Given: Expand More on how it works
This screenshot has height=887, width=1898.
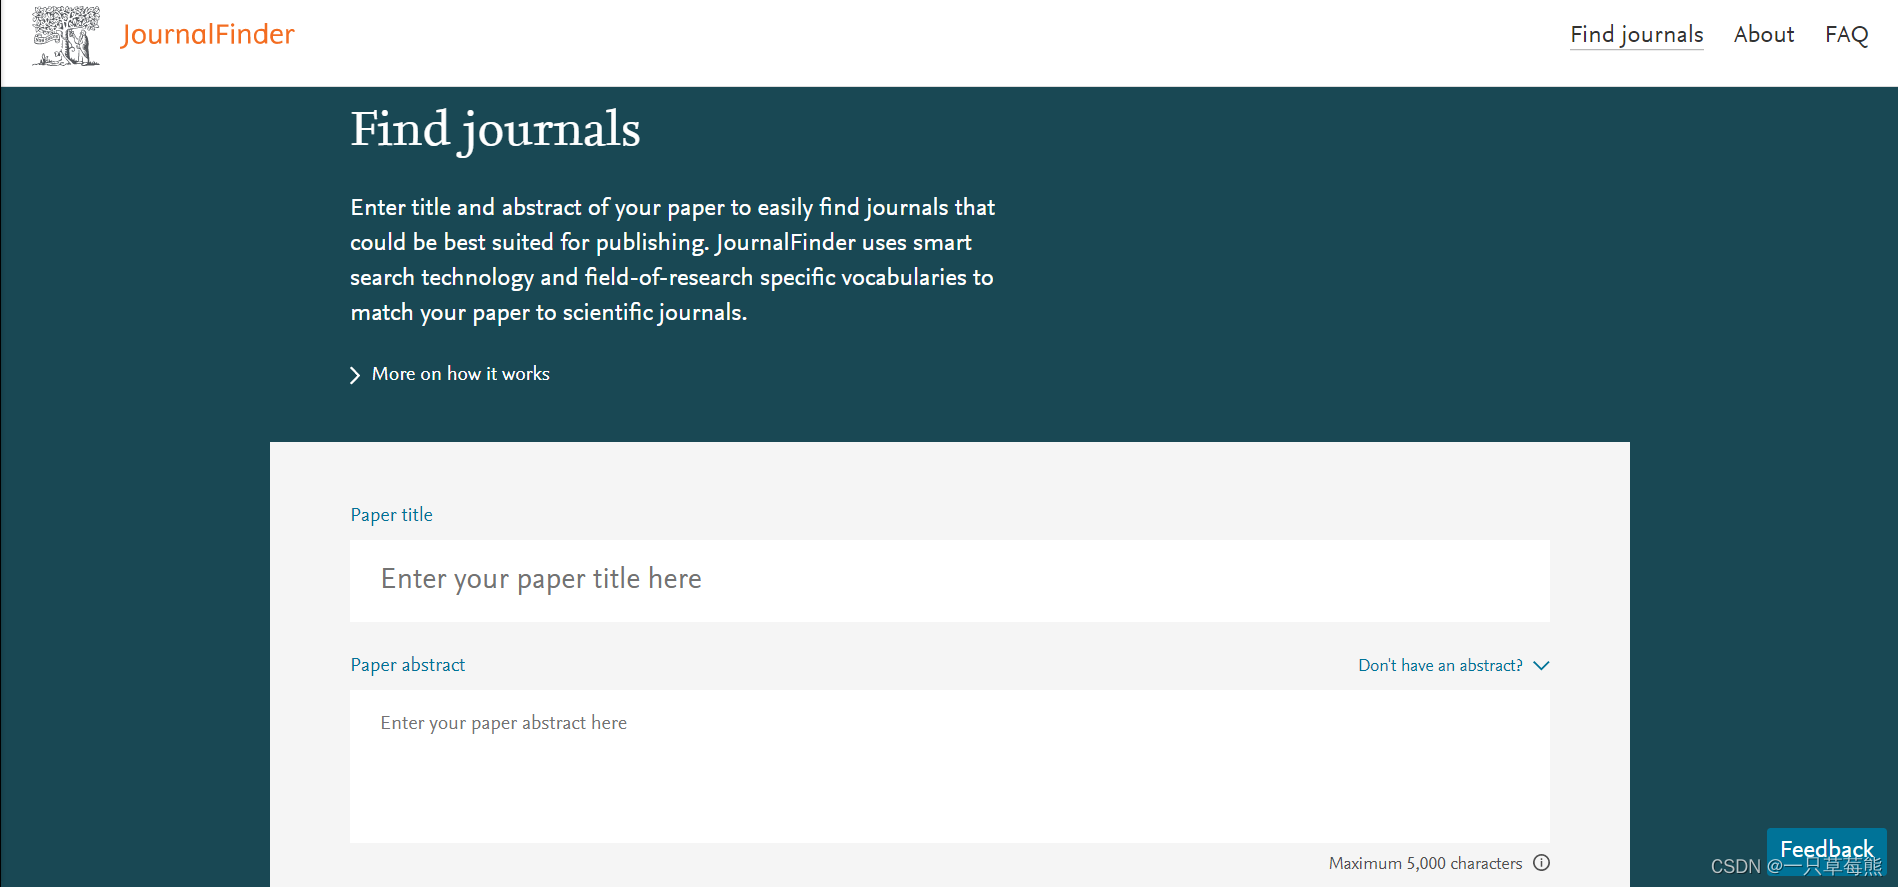Looking at the screenshot, I should coord(450,374).
